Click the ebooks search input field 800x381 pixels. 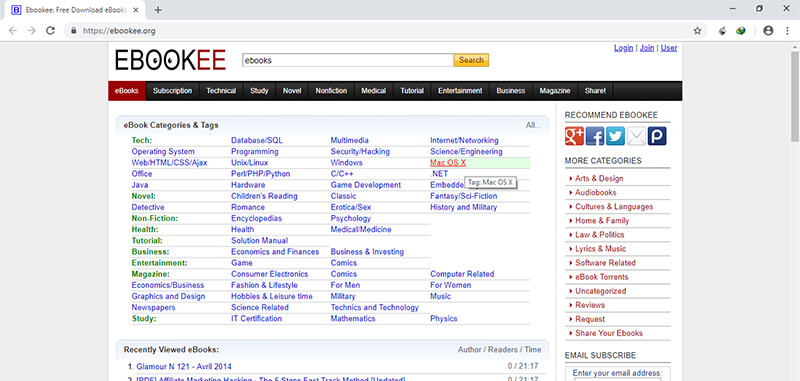348,60
